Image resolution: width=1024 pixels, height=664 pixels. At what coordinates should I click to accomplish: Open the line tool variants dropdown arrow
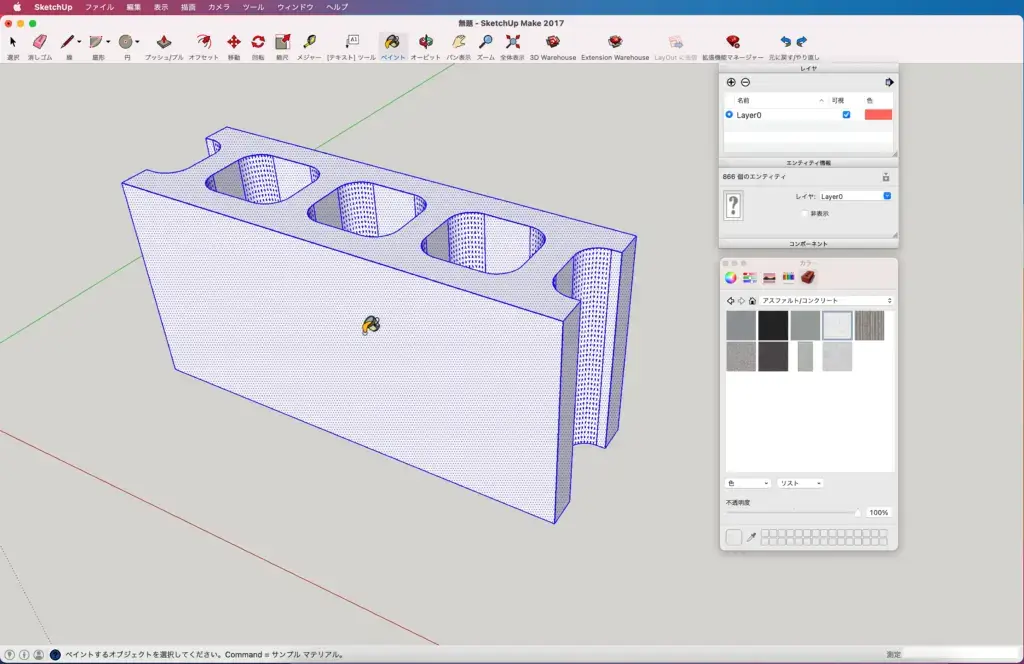pos(79,42)
